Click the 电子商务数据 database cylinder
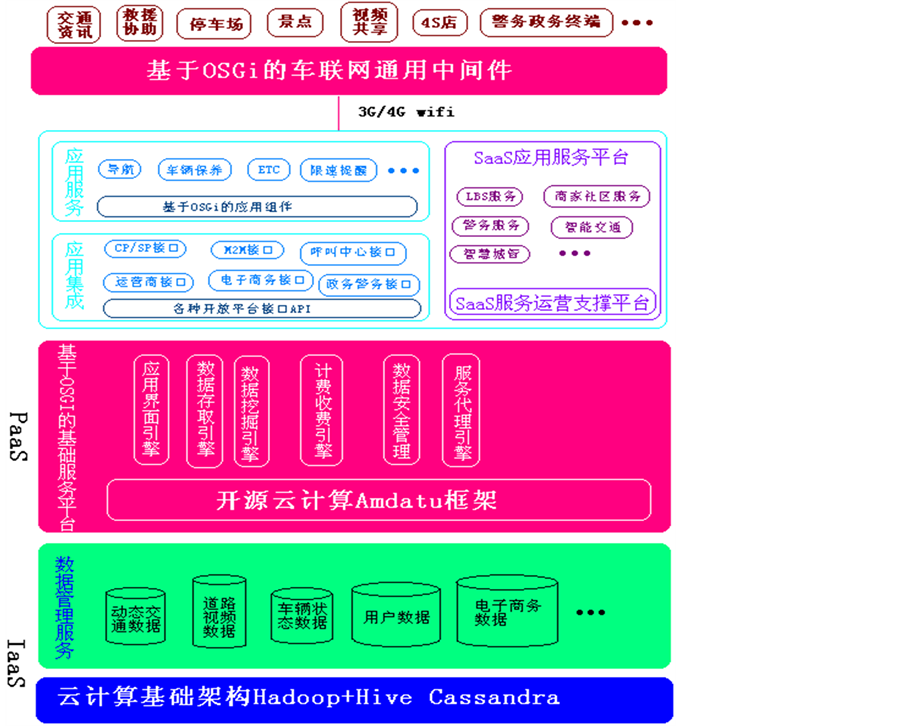This screenshot has height=726, width=903. (507, 612)
